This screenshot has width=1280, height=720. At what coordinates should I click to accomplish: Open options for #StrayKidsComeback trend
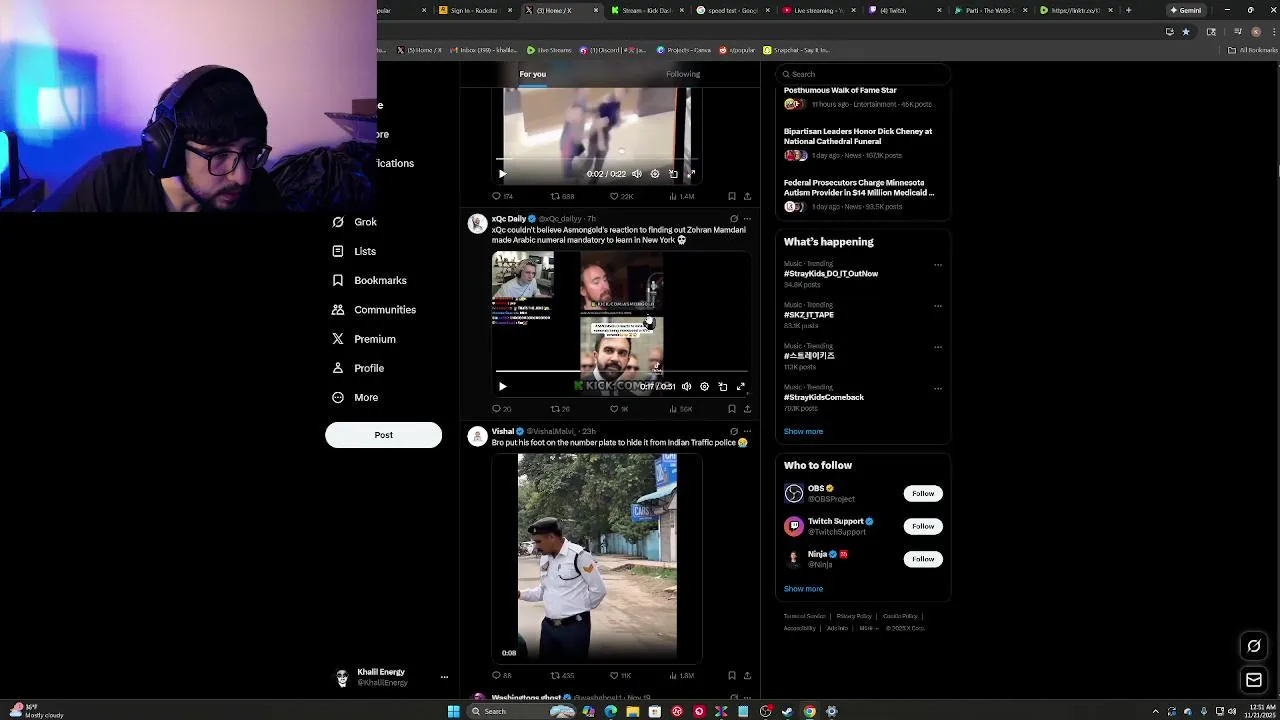pyautogui.click(x=938, y=388)
